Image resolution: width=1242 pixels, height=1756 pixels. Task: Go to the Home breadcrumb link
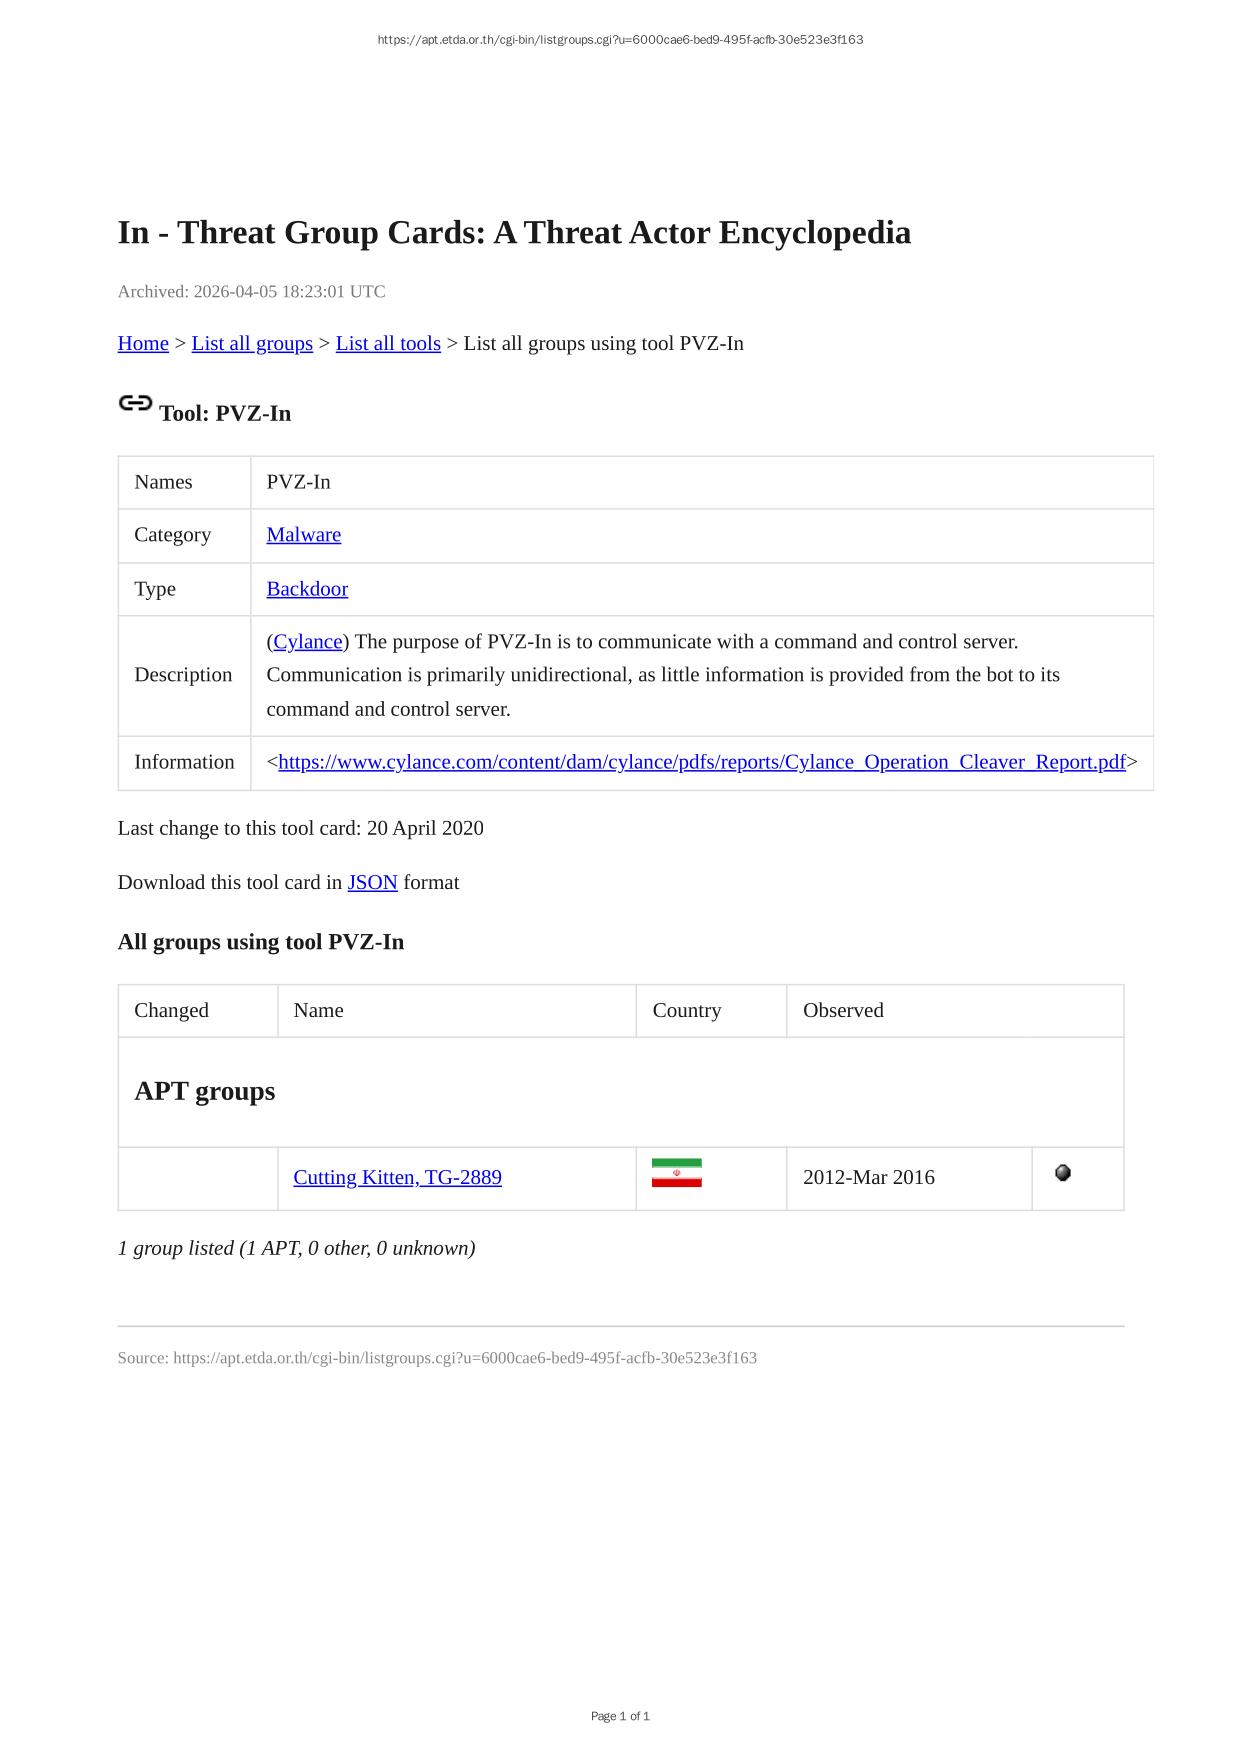[x=143, y=344]
